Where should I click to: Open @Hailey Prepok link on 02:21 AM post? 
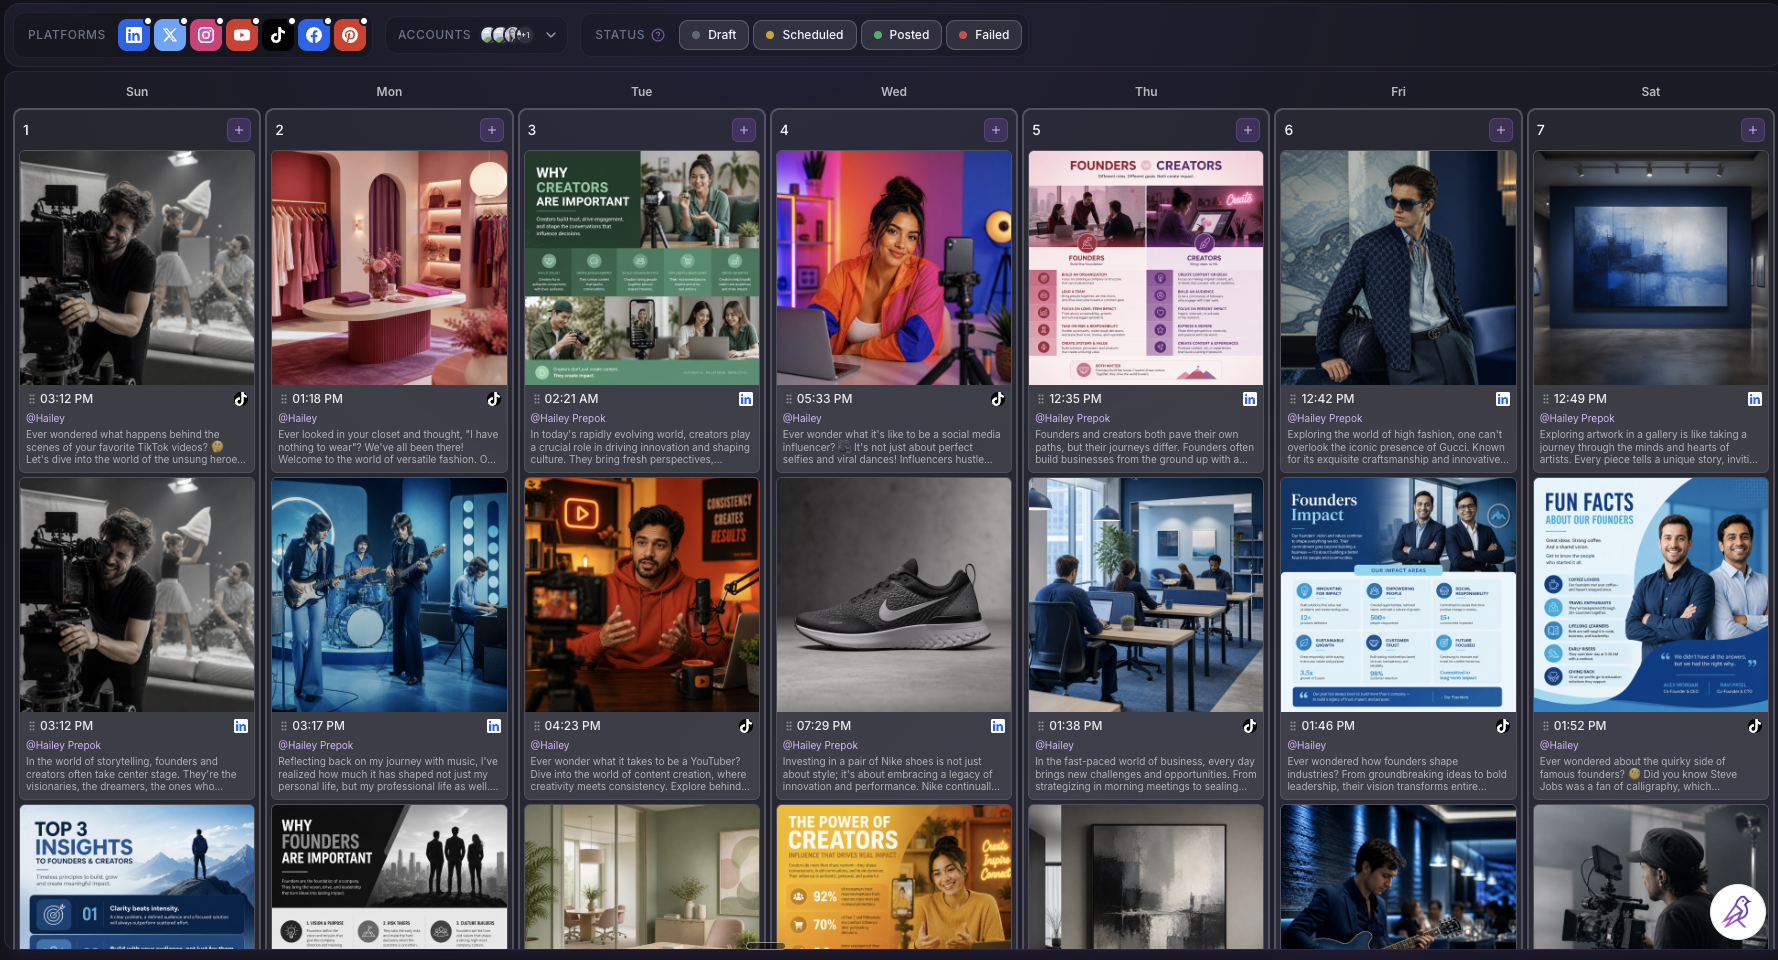[x=568, y=418]
